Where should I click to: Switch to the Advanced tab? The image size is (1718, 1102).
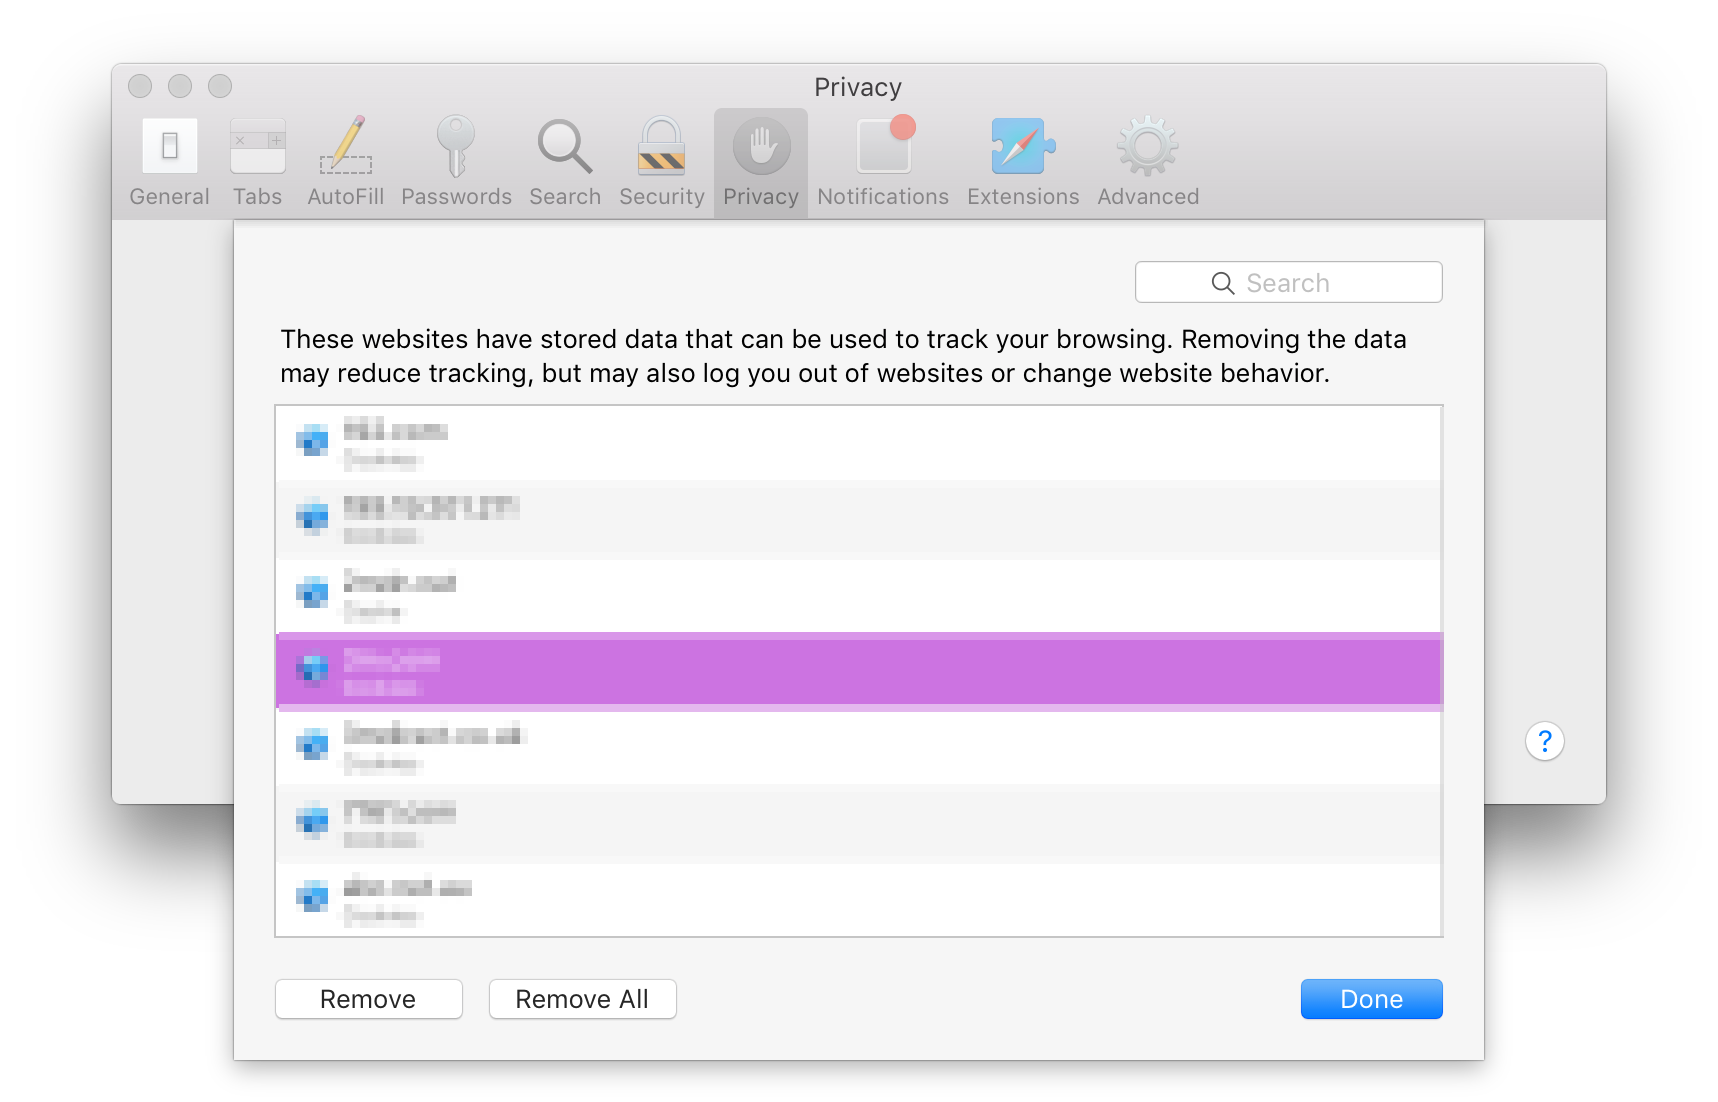click(x=1146, y=160)
